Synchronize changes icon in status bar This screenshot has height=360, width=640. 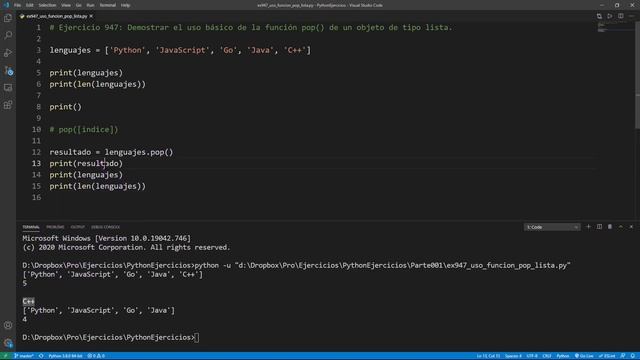coord(41,356)
